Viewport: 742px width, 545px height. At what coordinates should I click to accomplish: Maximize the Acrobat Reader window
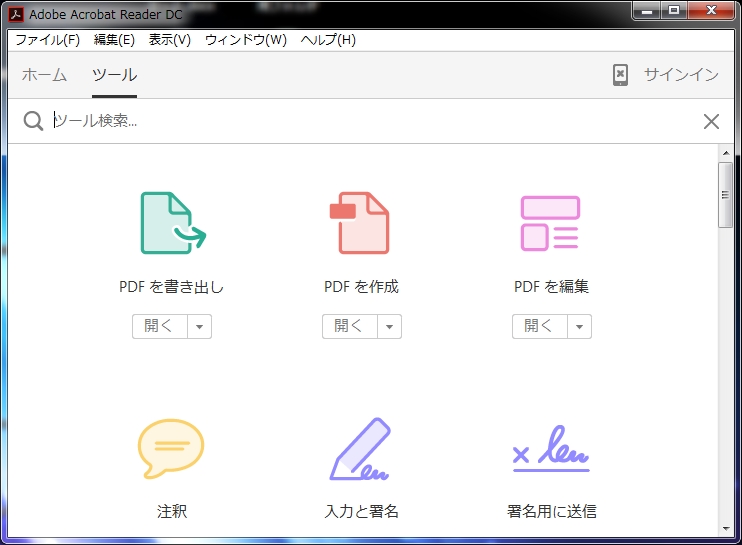point(674,11)
